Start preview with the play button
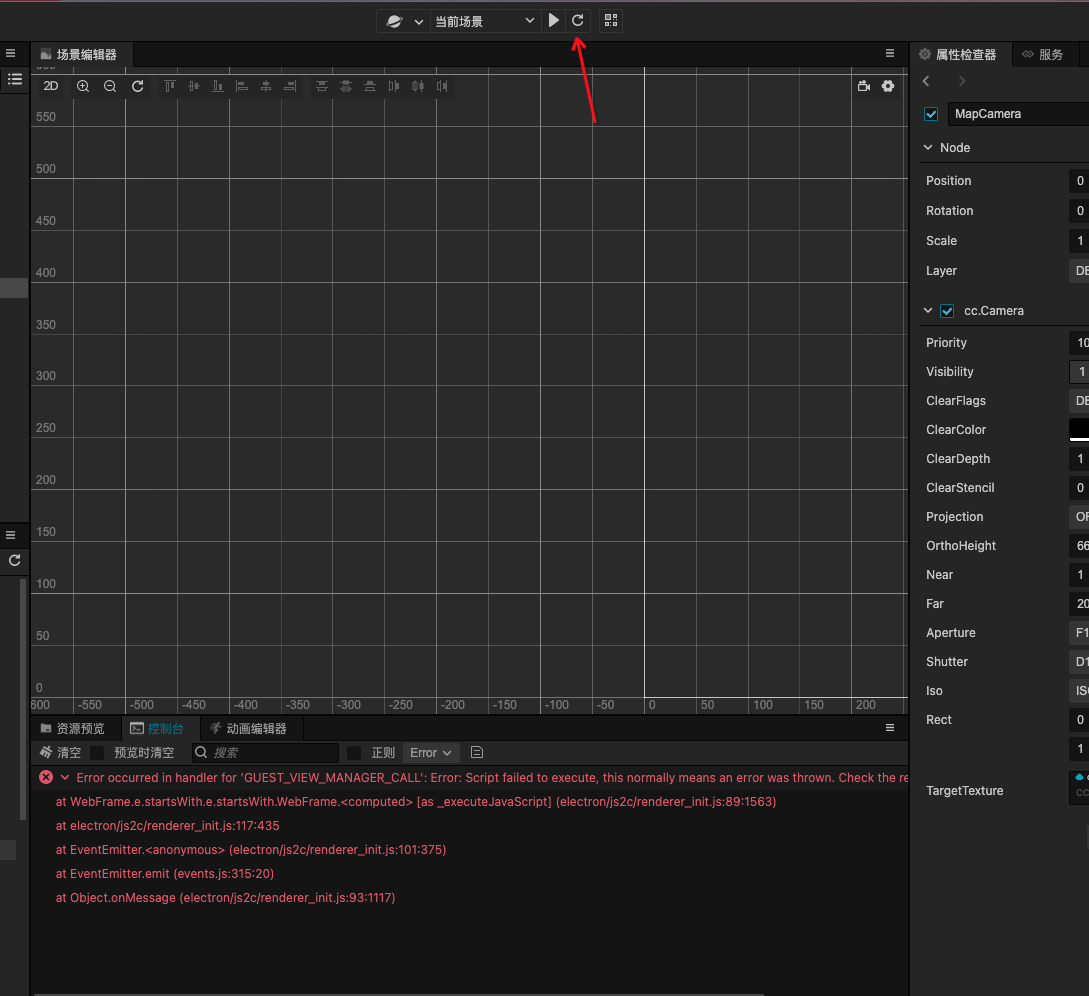 click(554, 21)
